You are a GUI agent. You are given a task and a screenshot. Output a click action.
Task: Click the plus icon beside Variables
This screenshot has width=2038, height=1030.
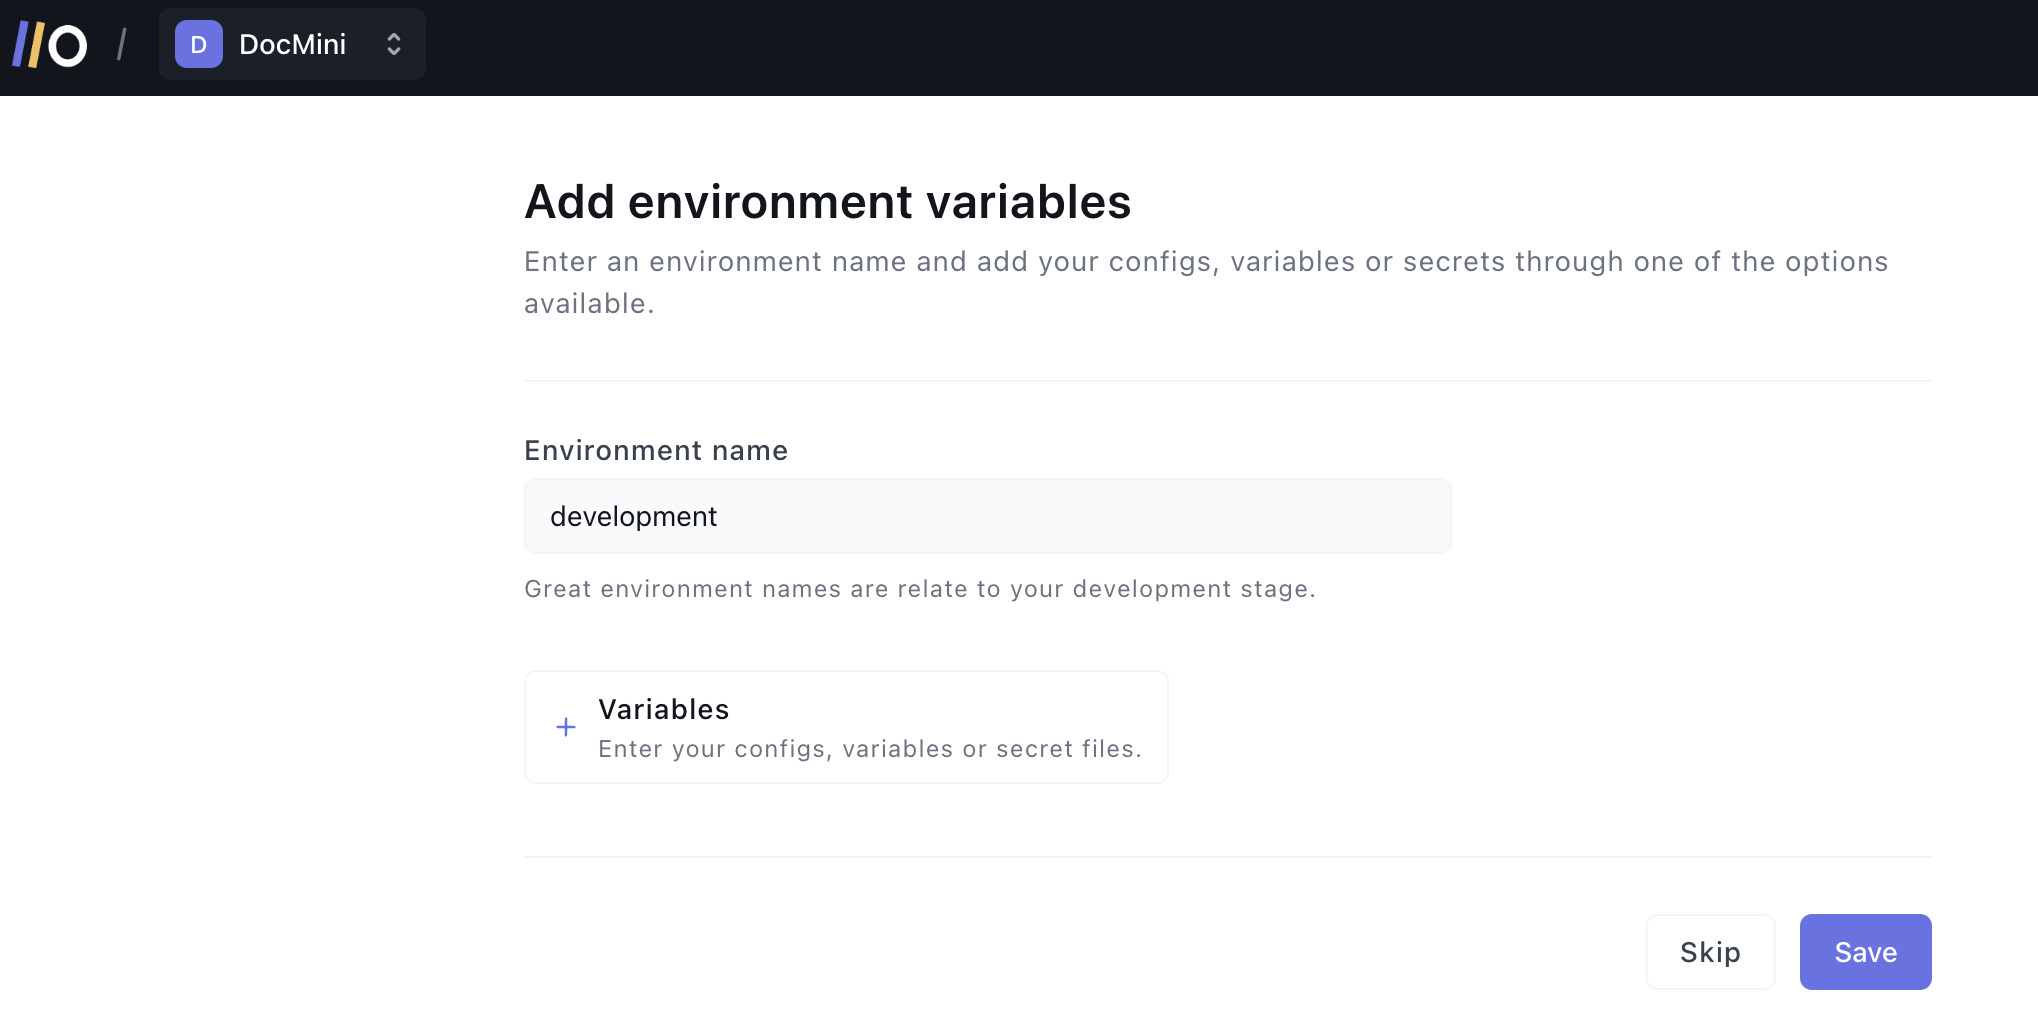click(x=566, y=727)
